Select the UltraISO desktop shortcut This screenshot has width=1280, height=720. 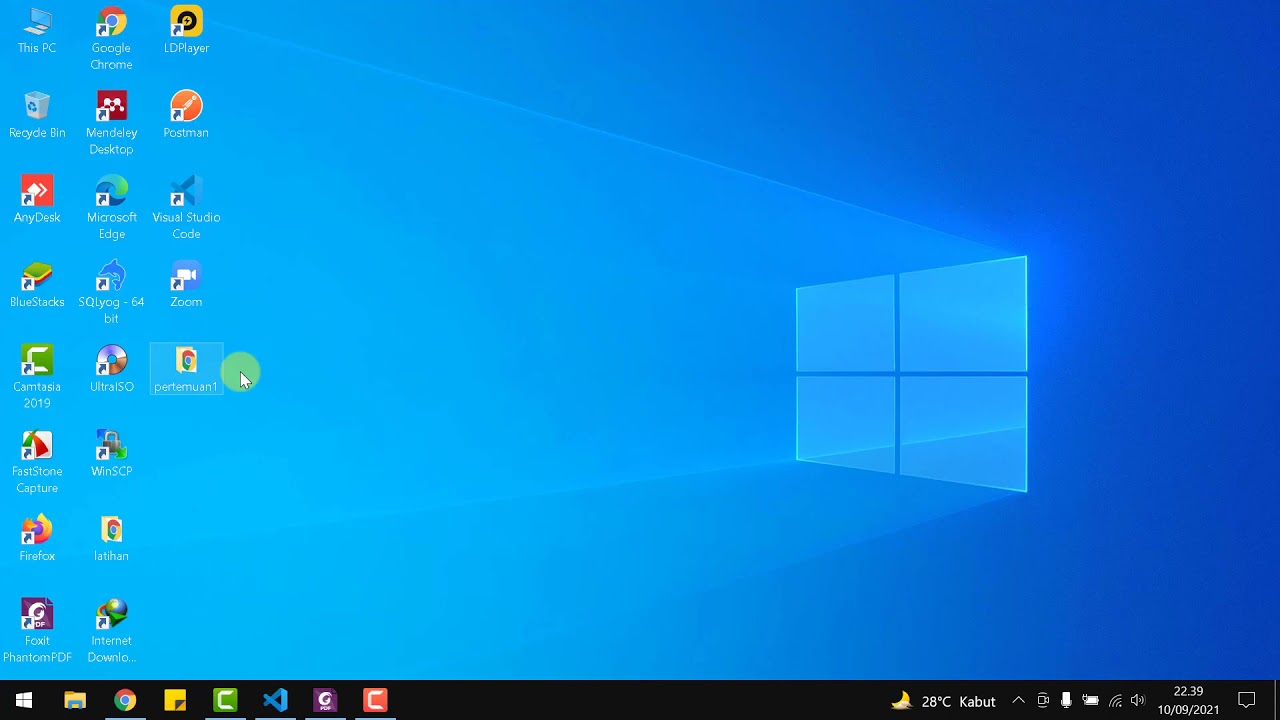tap(111, 371)
